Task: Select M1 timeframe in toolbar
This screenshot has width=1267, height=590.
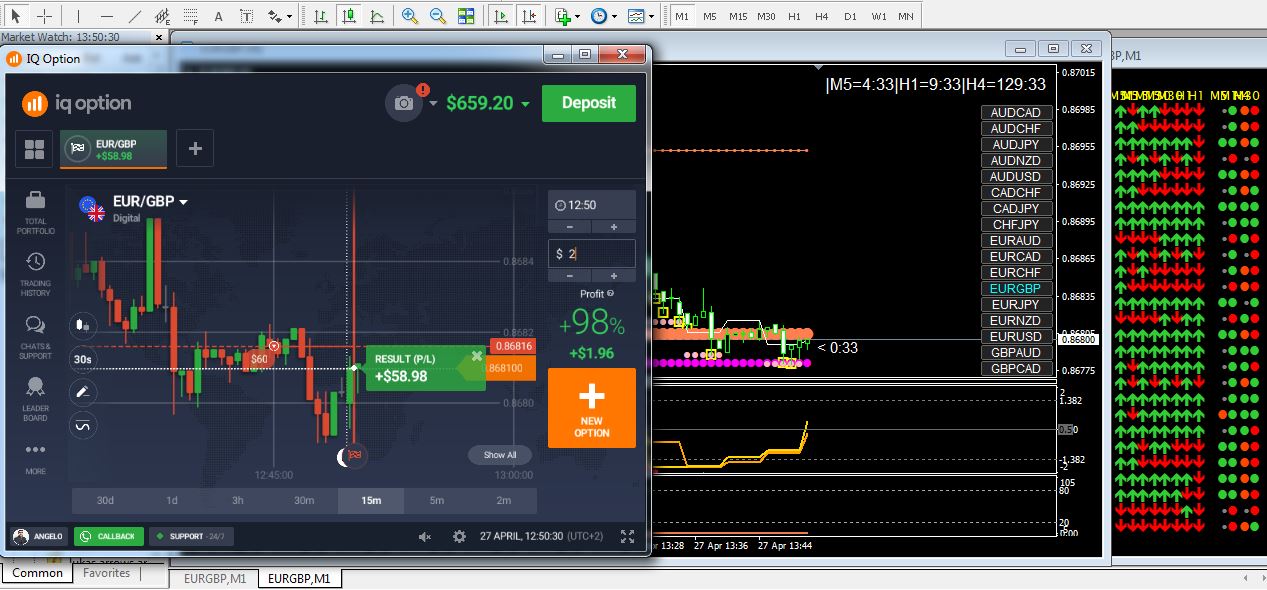Action: [681, 16]
